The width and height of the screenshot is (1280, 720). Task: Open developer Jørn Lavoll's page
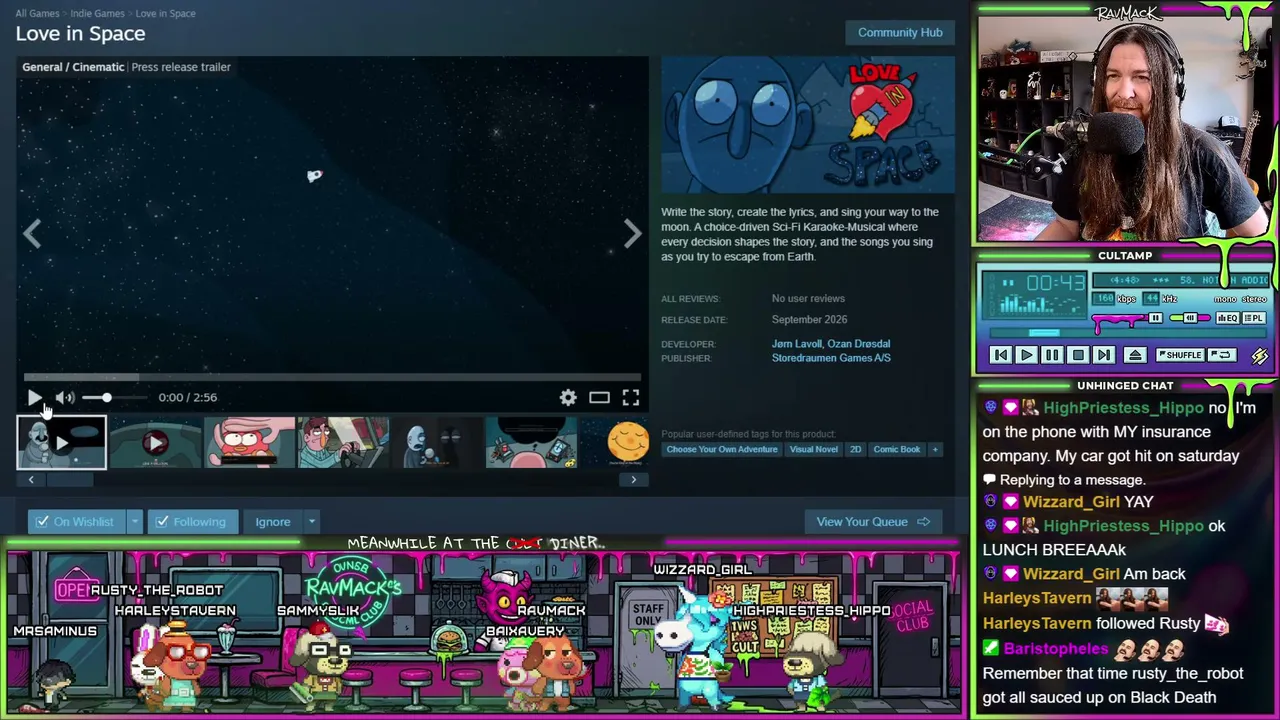797,344
